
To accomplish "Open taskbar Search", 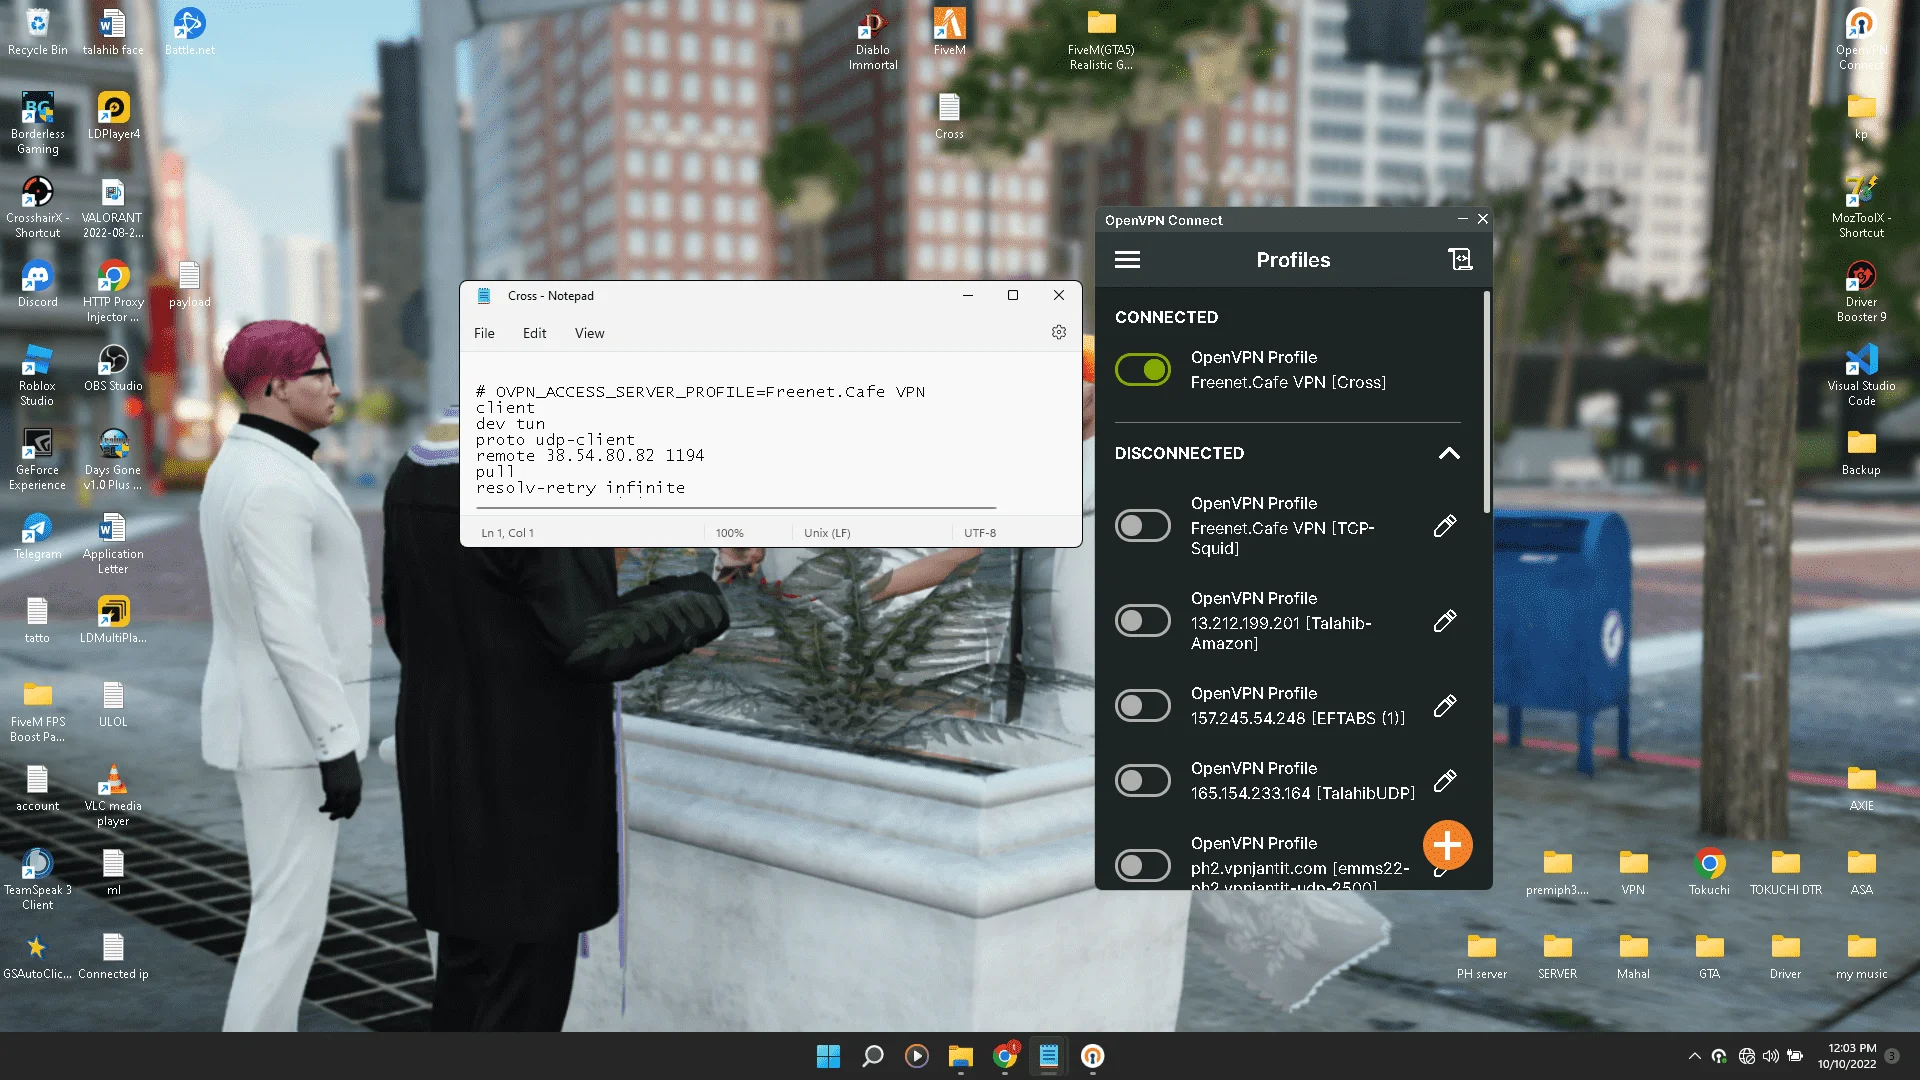I will point(873,1056).
